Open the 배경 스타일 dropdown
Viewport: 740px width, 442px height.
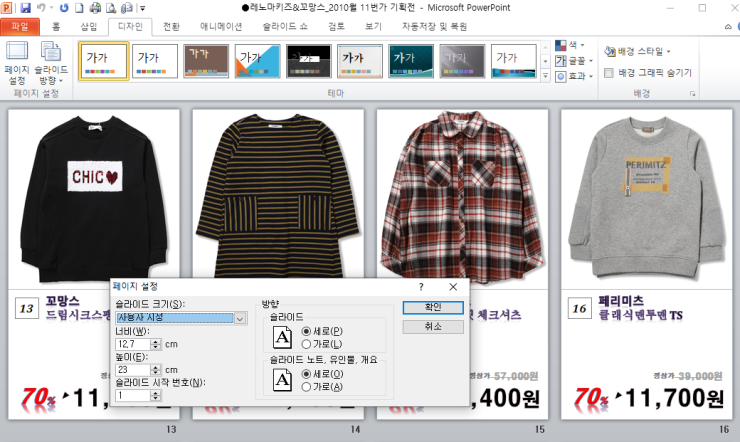click(x=638, y=50)
